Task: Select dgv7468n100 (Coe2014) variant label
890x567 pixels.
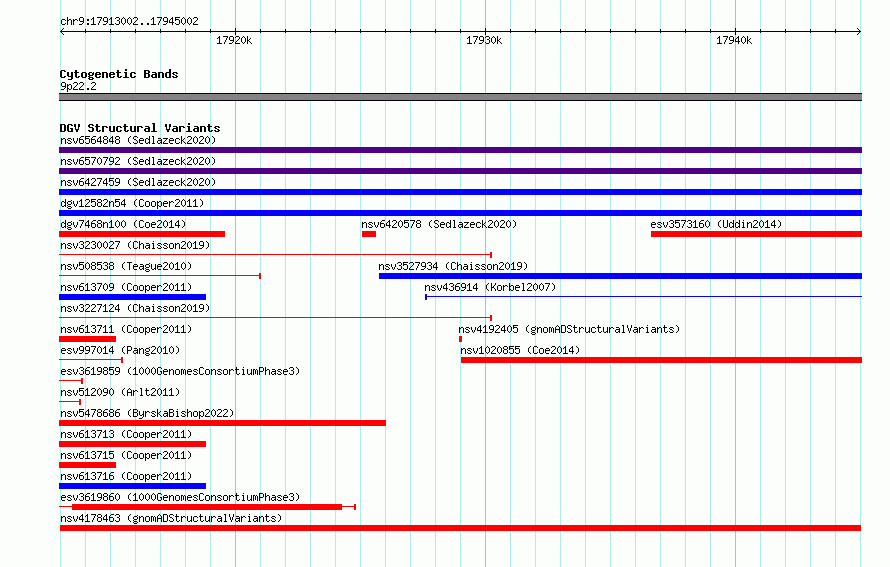Action: 123,224
